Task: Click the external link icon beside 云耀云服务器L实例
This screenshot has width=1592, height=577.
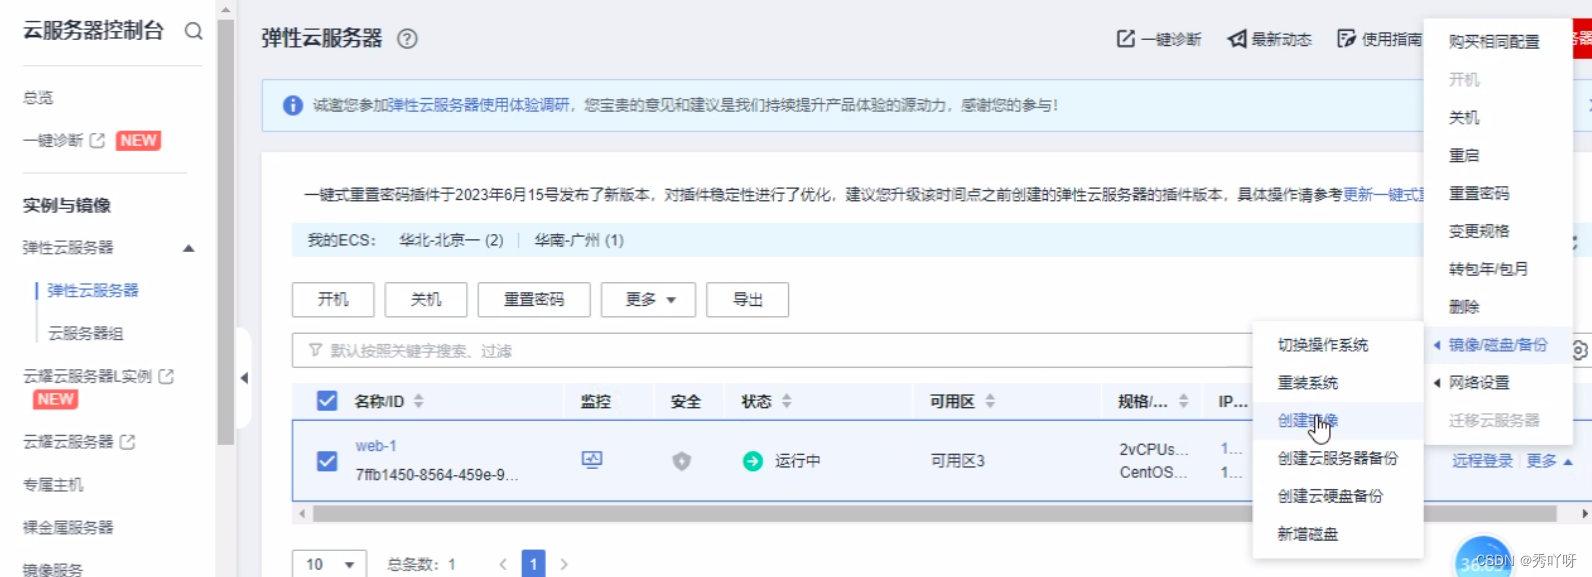Action: click(x=166, y=376)
